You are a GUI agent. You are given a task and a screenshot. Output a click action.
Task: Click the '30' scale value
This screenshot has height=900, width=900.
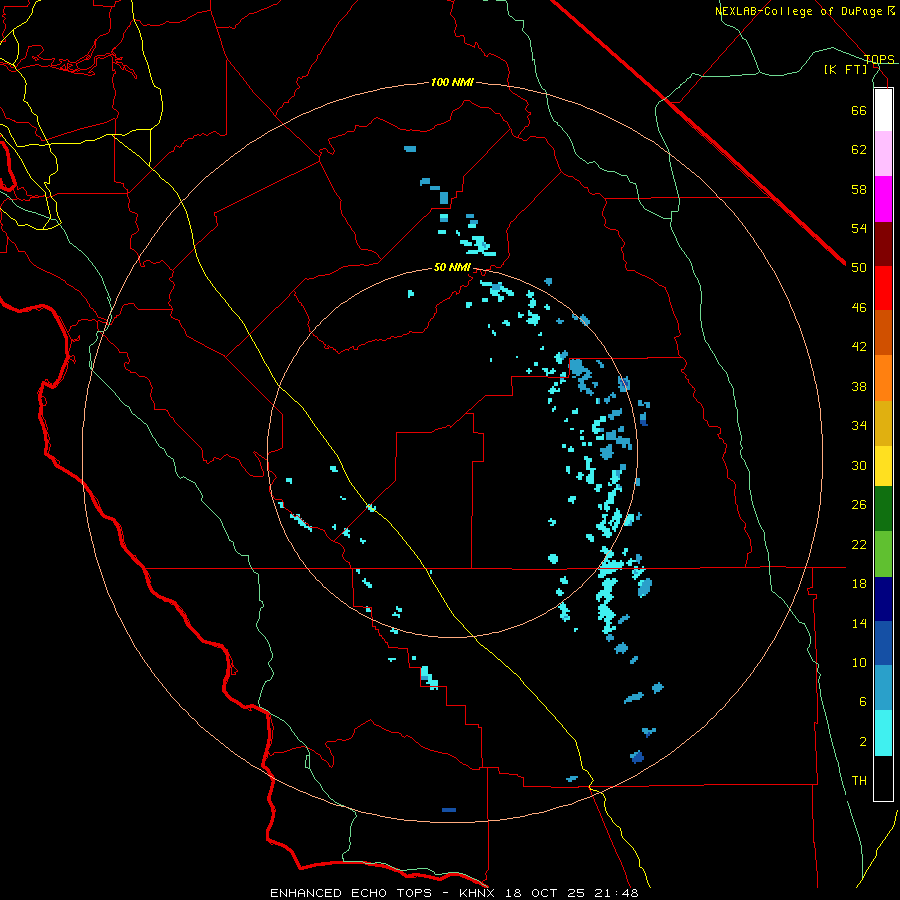(859, 465)
